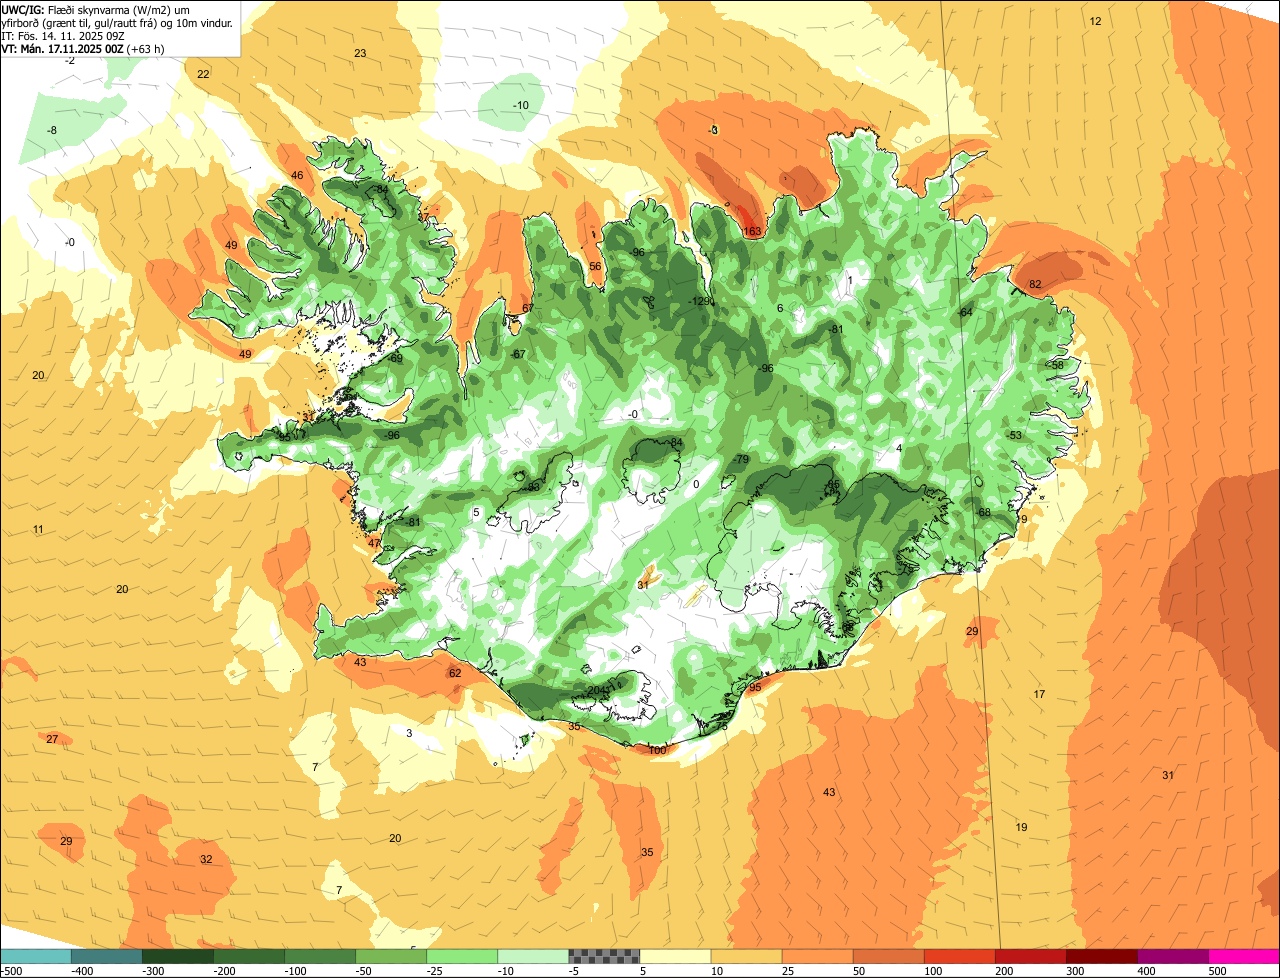Click the light teal legend swatch between -500 and -400
Image resolution: width=1280 pixels, height=978 pixels.
tap(36, 956)
